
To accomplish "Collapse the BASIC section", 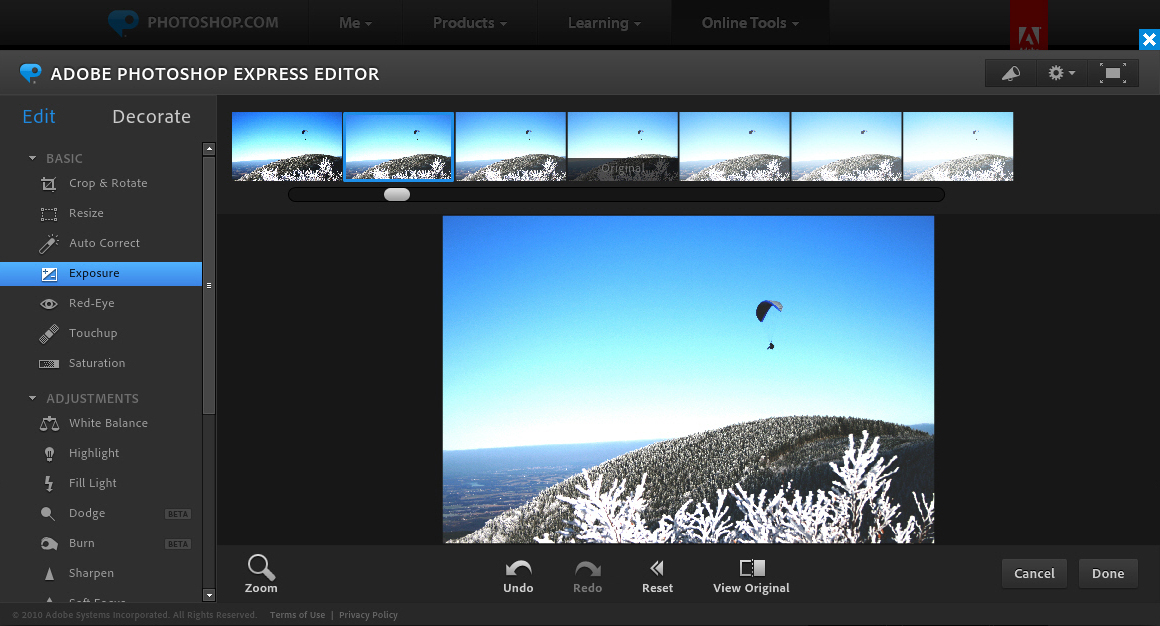I will (33, 158).
